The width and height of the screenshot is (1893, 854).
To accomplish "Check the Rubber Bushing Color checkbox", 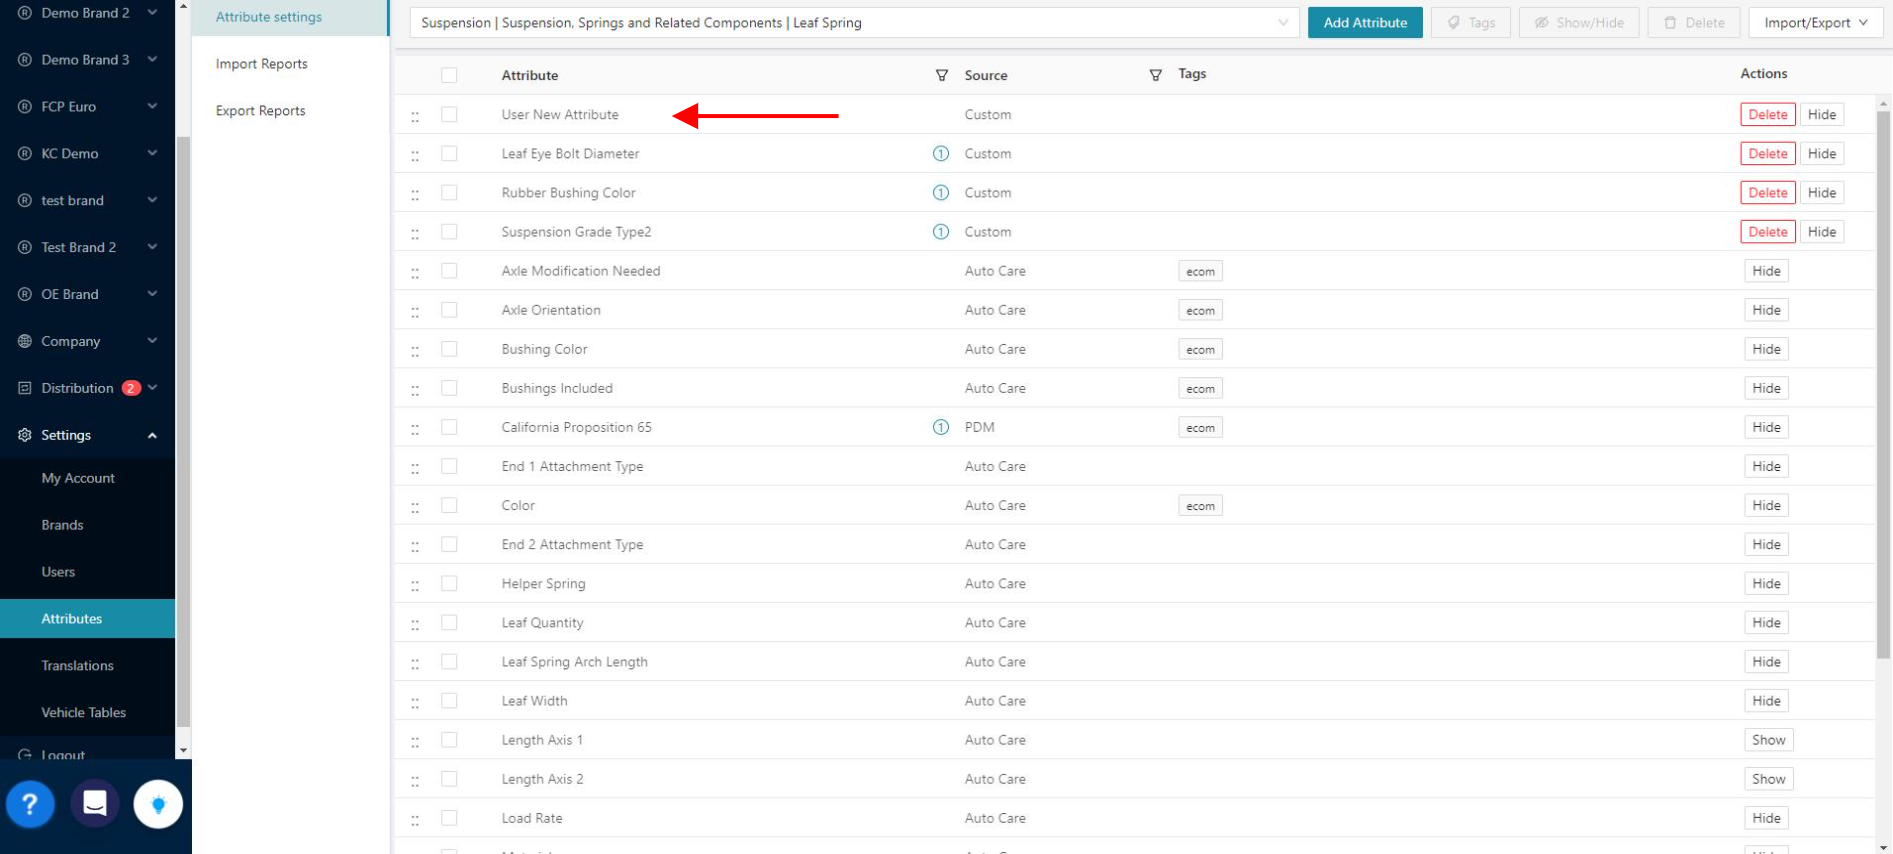I will [x=449, y=192].
